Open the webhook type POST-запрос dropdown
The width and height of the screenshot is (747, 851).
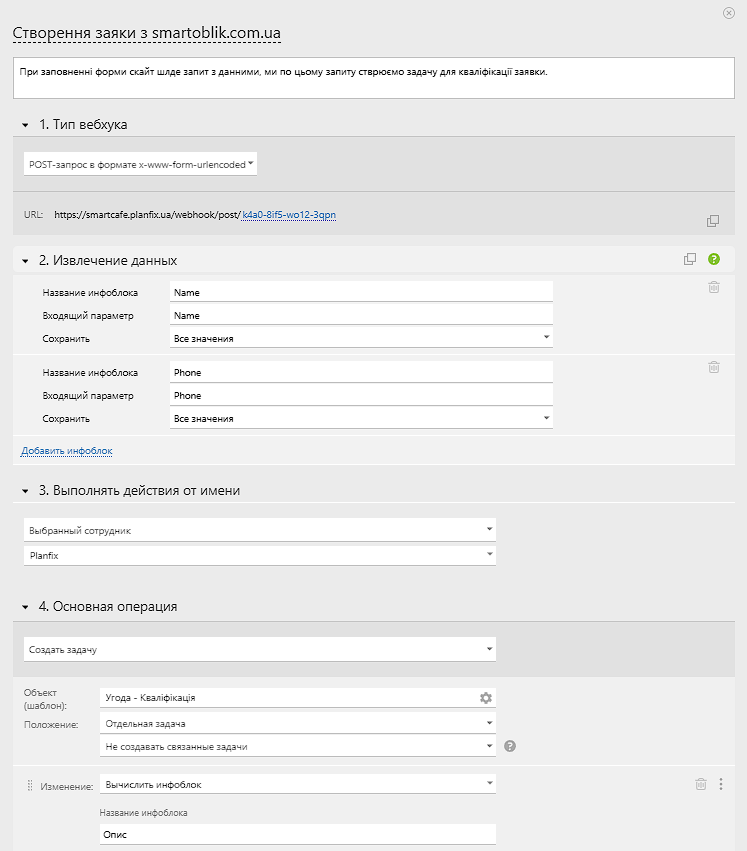(x=140, y=164)
